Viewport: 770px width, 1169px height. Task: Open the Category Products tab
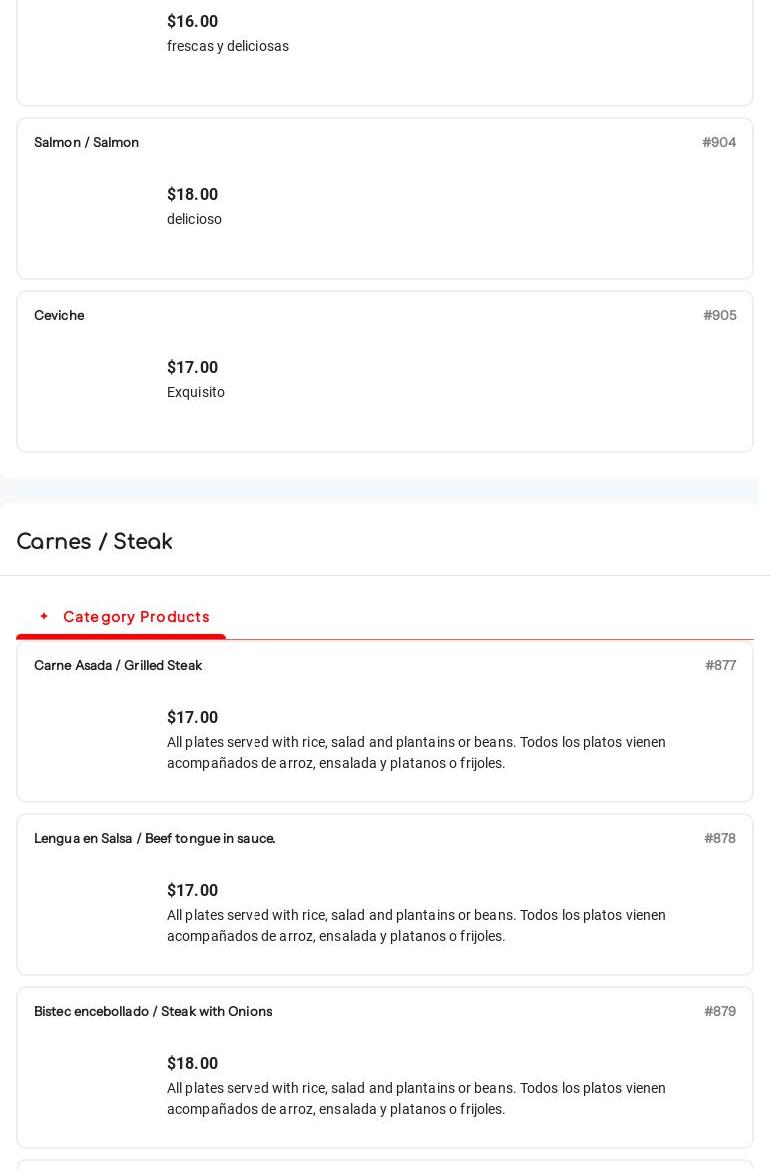point(136,617)
